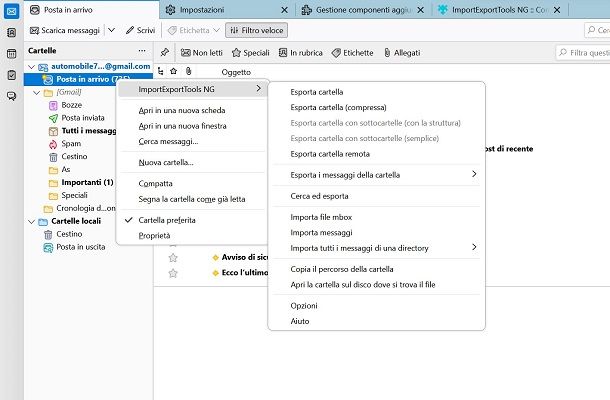Viewport: 610px width, 400px height.
Task: Collapse the Cartelle locali tree
Action: coord(32,221)
